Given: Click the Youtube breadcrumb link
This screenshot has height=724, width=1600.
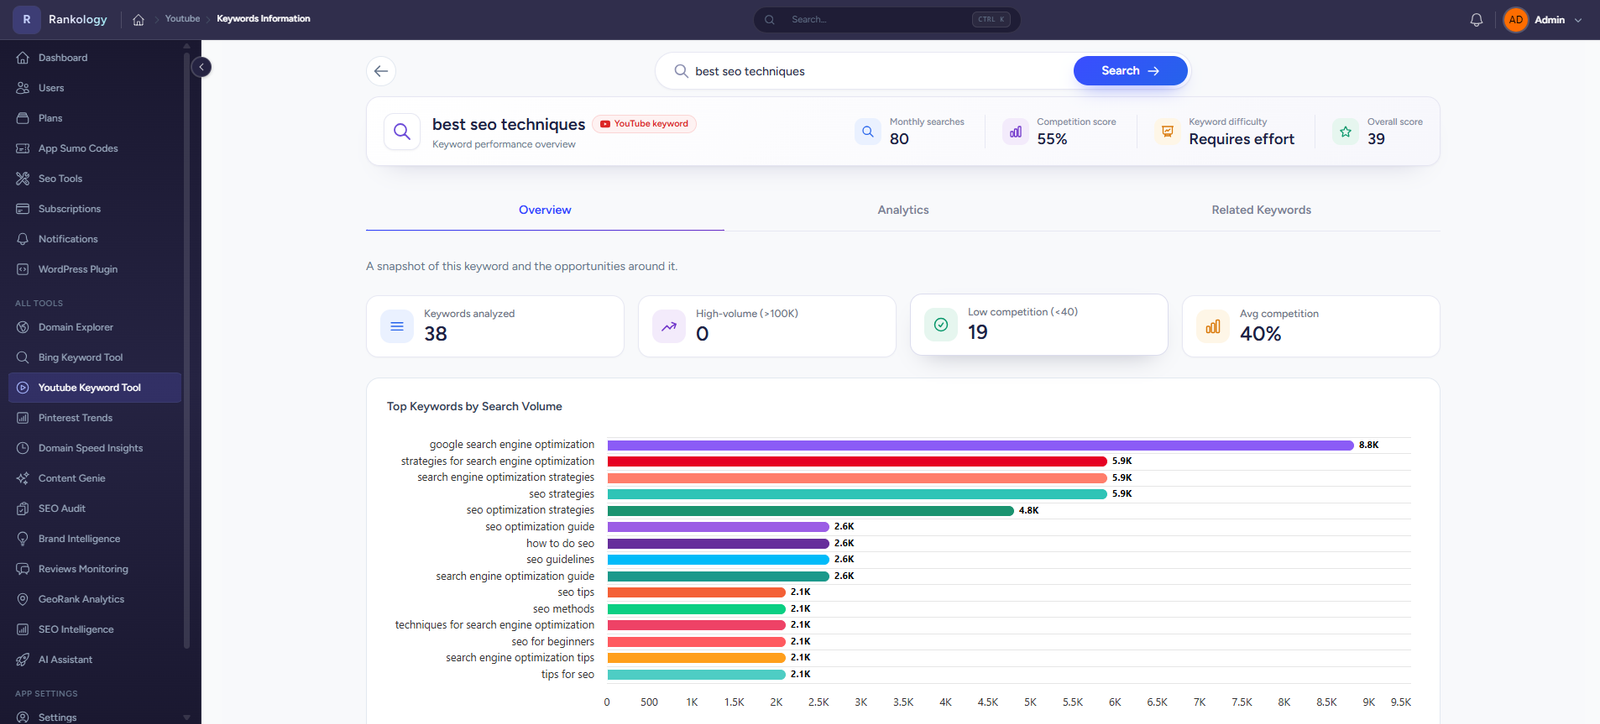Looking at the screenshot, I should 182,19.
